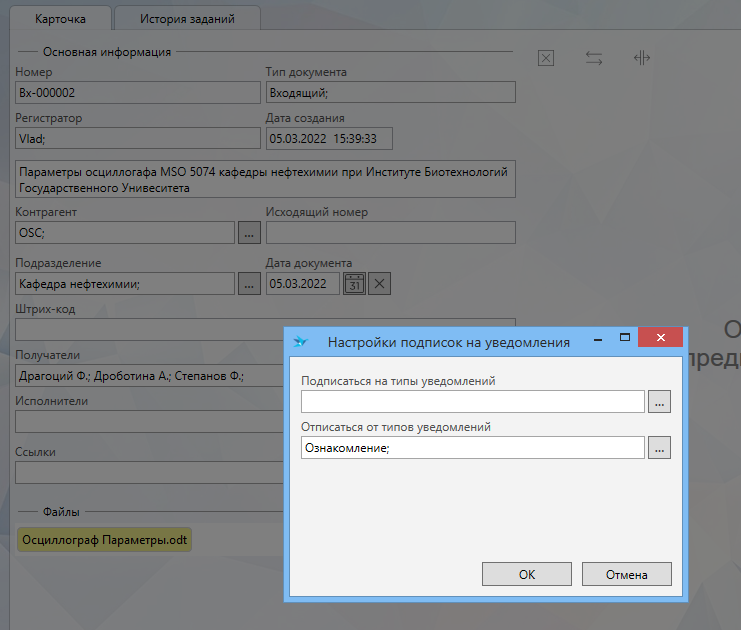Open the Осциллограф Параметры.odt file
Image resolution: width=741 pixels, height=630 pixels.
(x=105, y=540)
